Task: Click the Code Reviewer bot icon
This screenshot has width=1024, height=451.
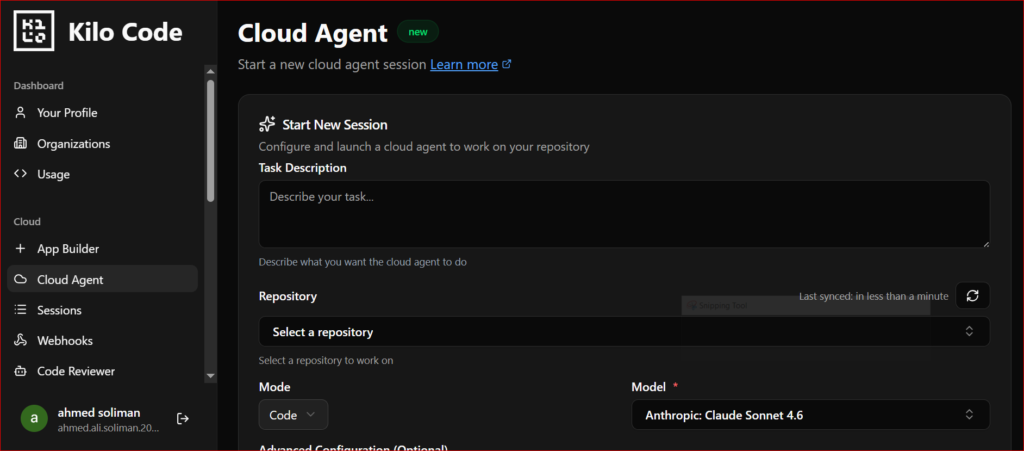Action: point(20,371)
